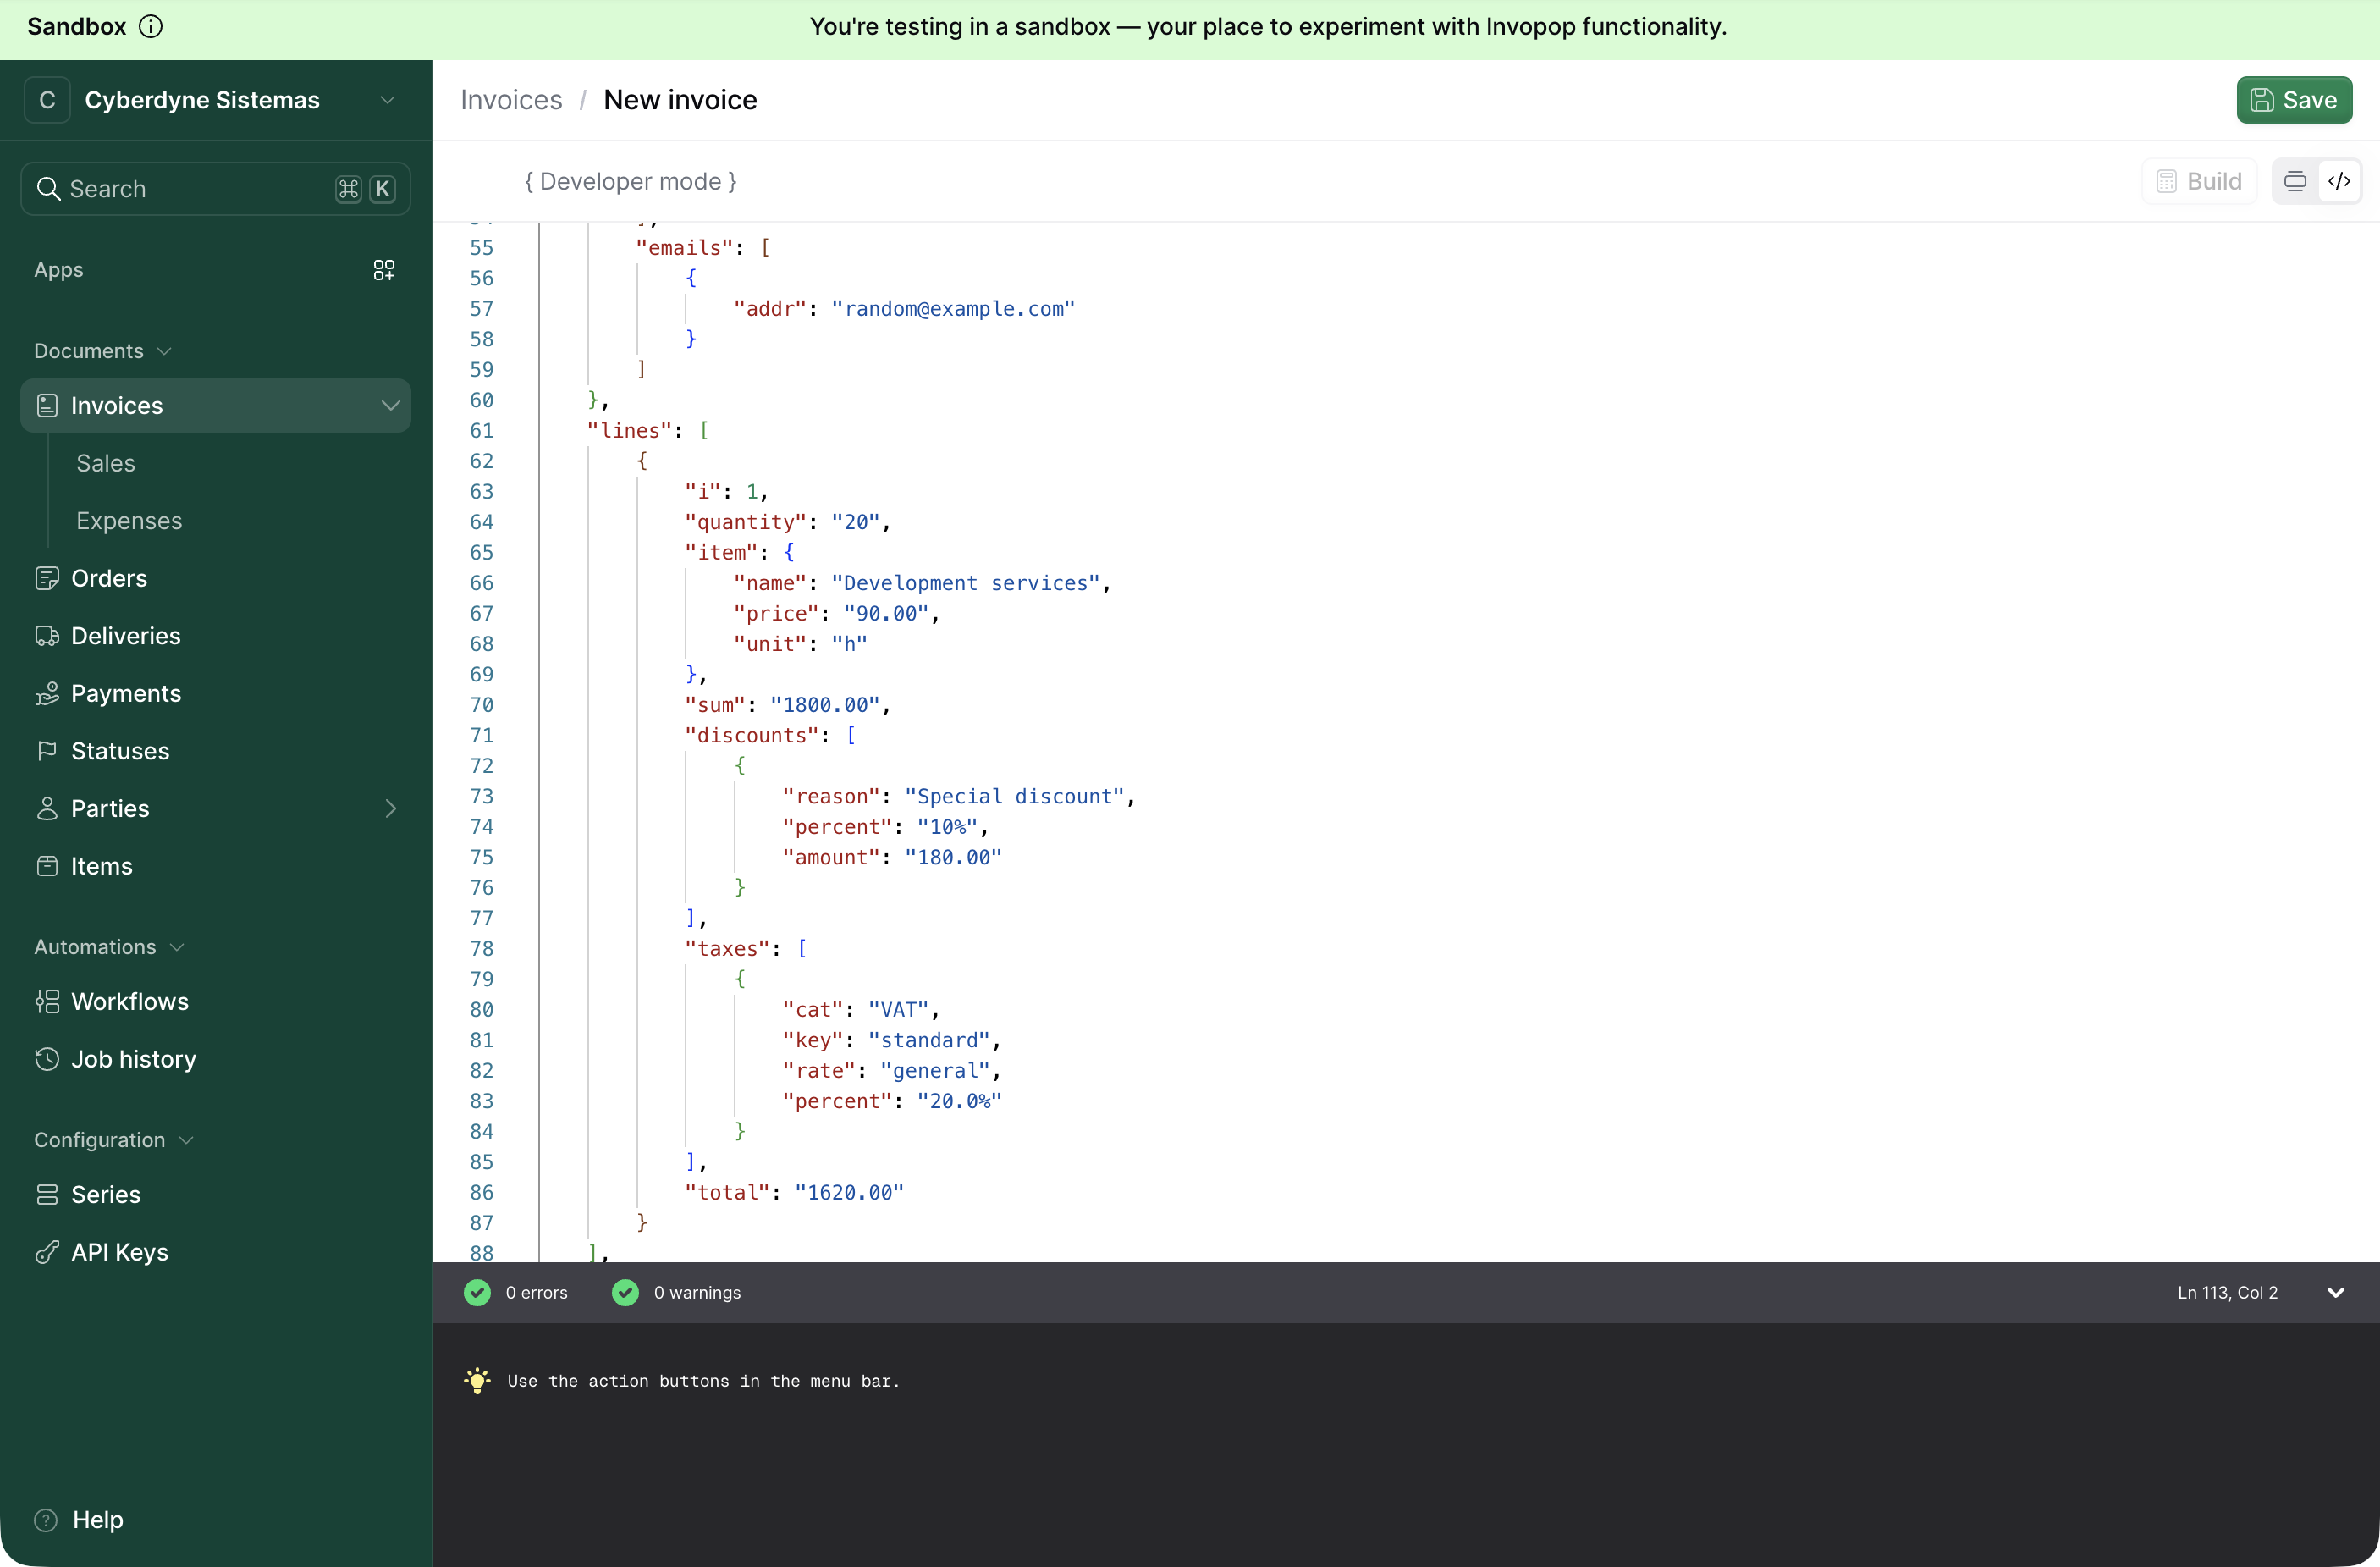
Task: Click the Build button
Action: pyautogui.click(x=2199, y=181)
